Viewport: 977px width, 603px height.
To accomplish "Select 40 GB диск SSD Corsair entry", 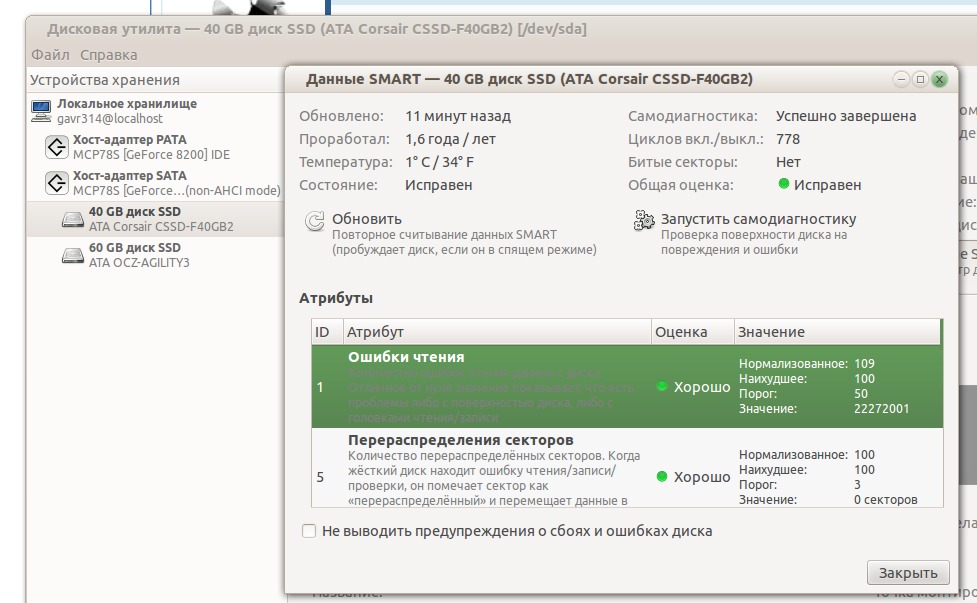I will [x=155, y=219].
